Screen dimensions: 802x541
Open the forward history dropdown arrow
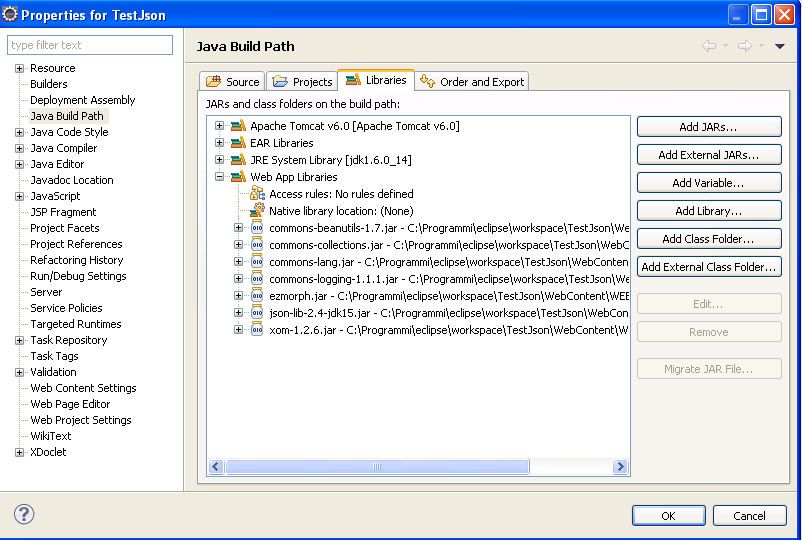pos(761,46)
